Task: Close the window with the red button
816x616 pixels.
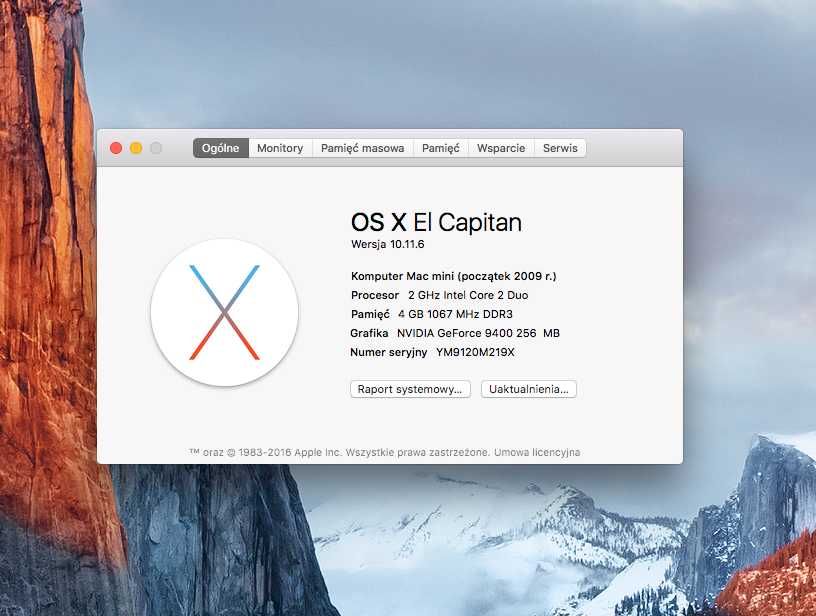Action: (116, 148)
